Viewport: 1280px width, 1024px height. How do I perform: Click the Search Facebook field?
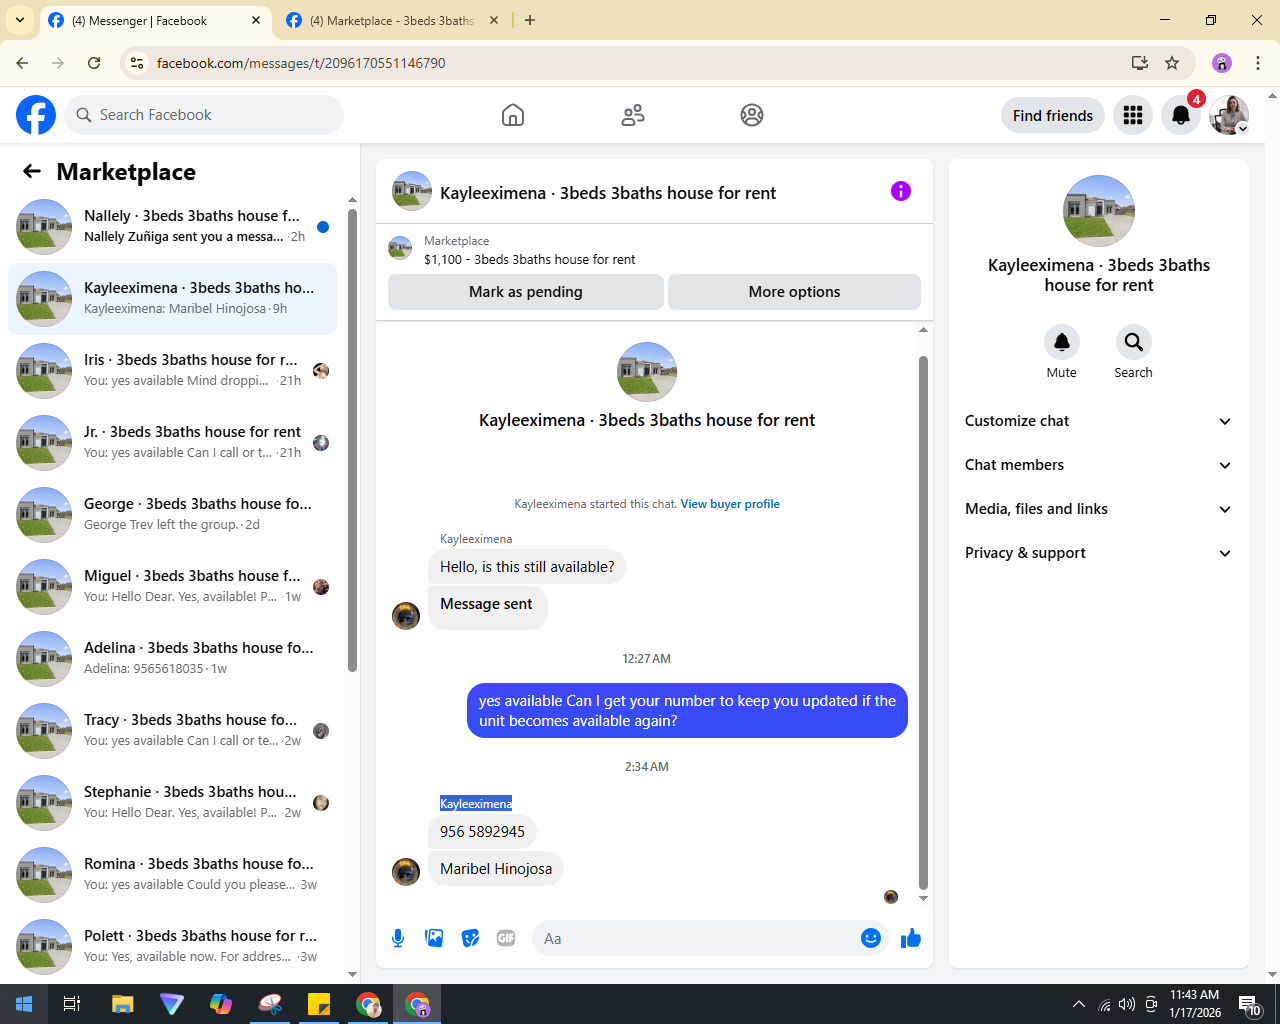[204, 115]
